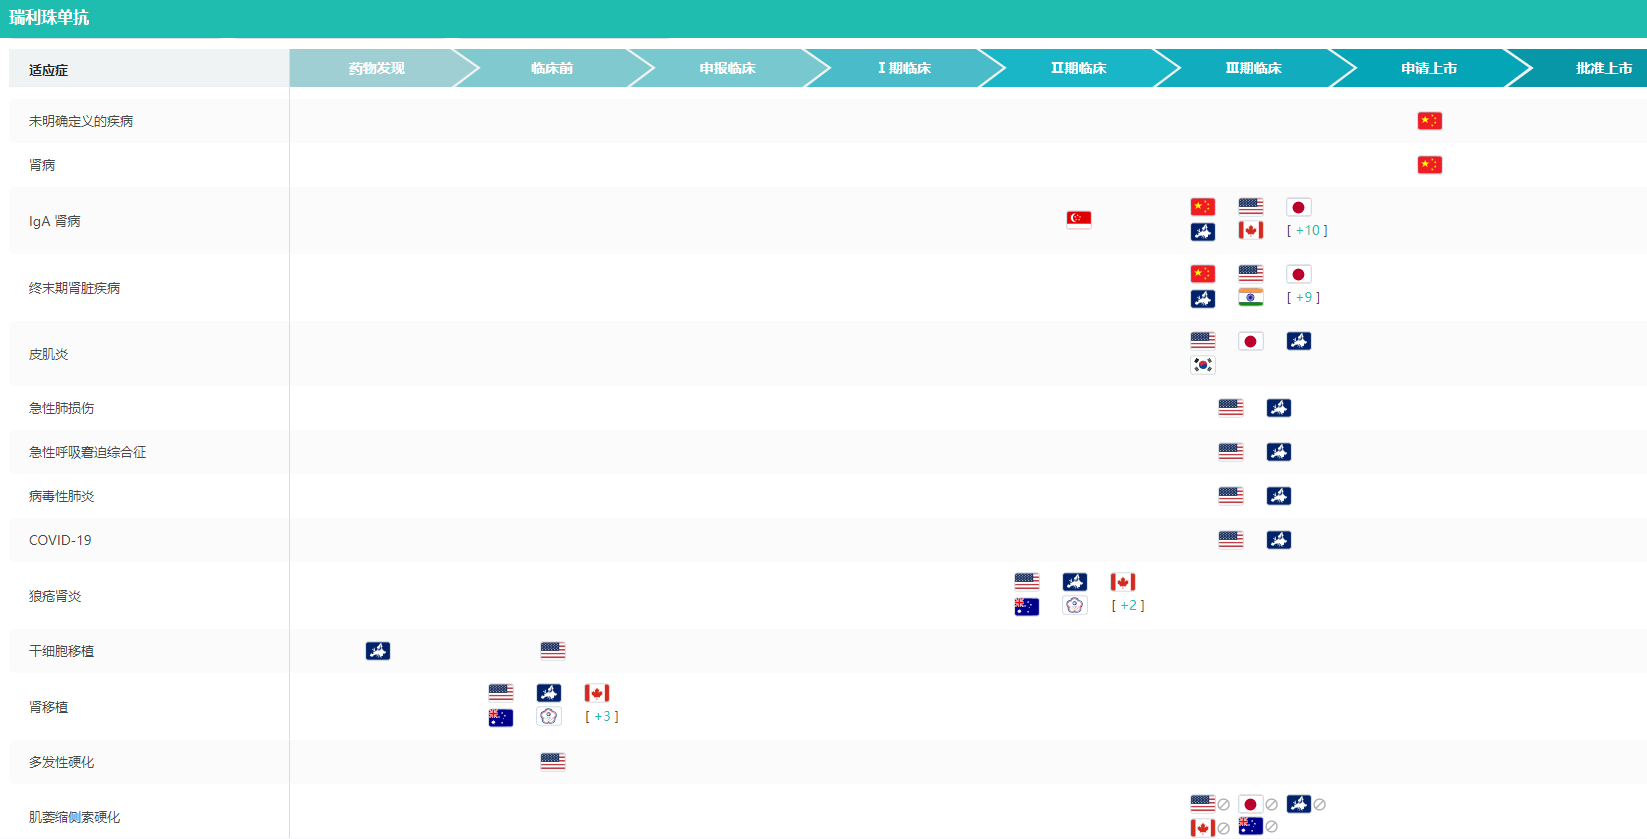
Task: Select the 多发性硬化 indication label
Action: tap(62, 762)
